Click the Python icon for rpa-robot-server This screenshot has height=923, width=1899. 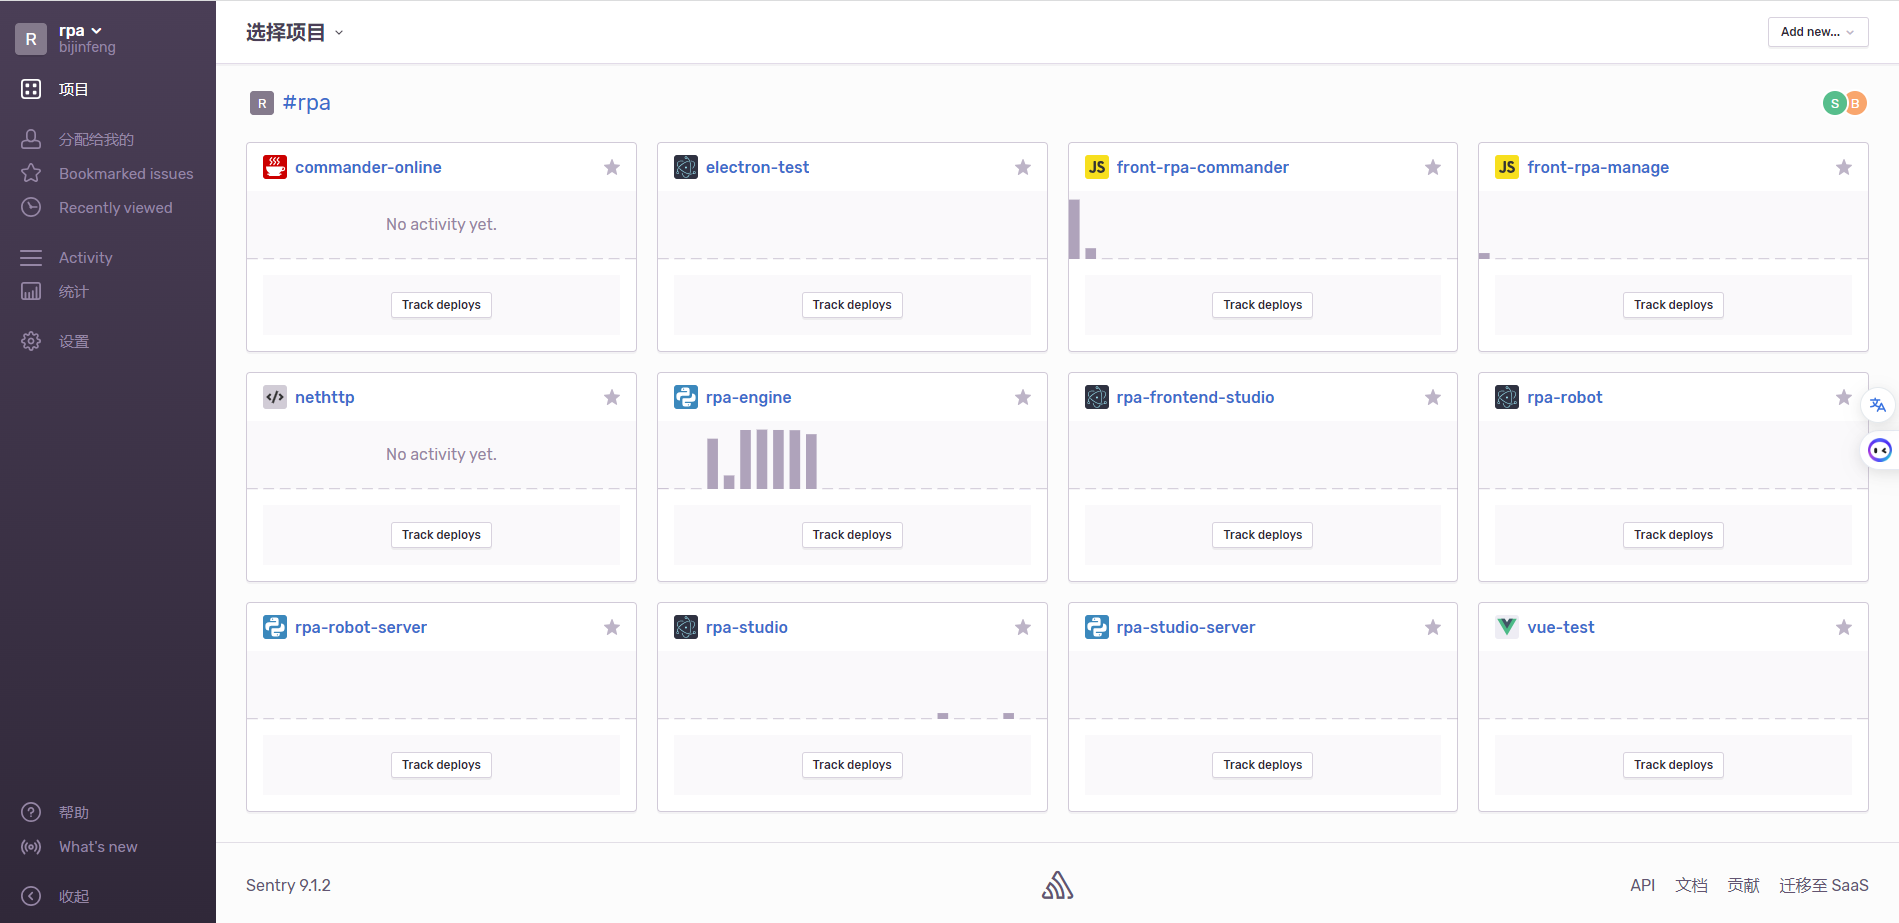[x=275, y=627]
